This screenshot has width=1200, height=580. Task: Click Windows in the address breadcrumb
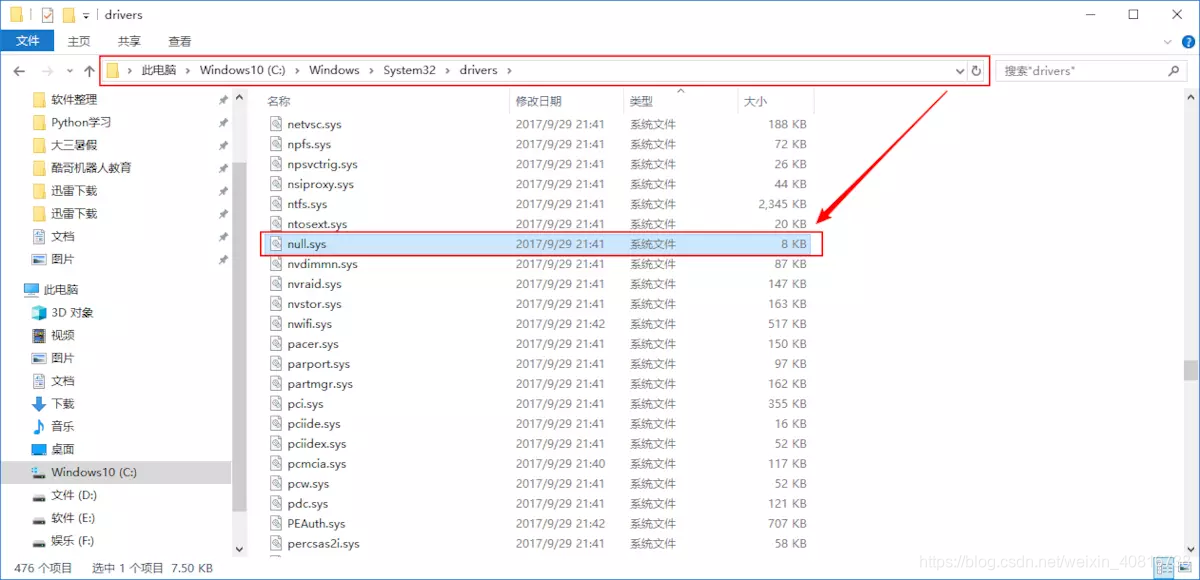(334, 71)
